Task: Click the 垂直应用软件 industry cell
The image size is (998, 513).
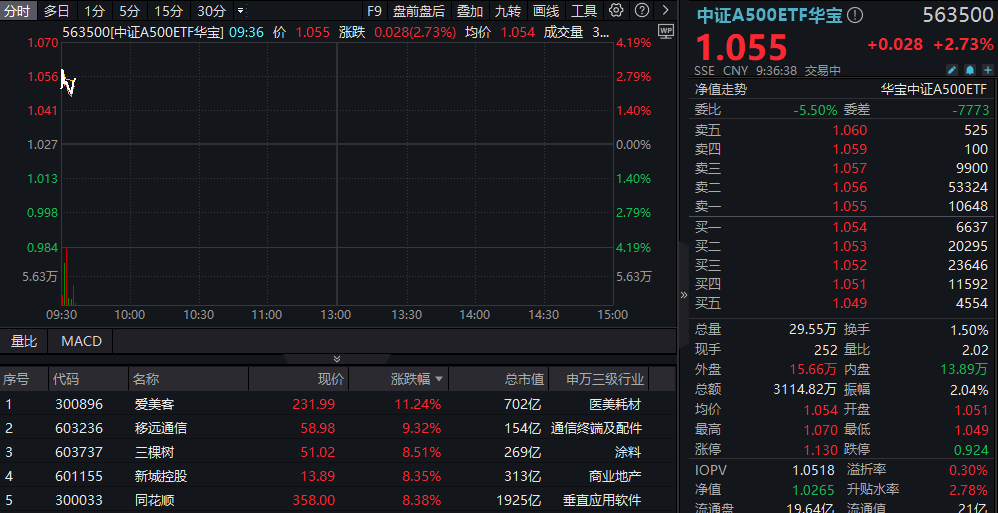Action: click(x=602, y=500)
